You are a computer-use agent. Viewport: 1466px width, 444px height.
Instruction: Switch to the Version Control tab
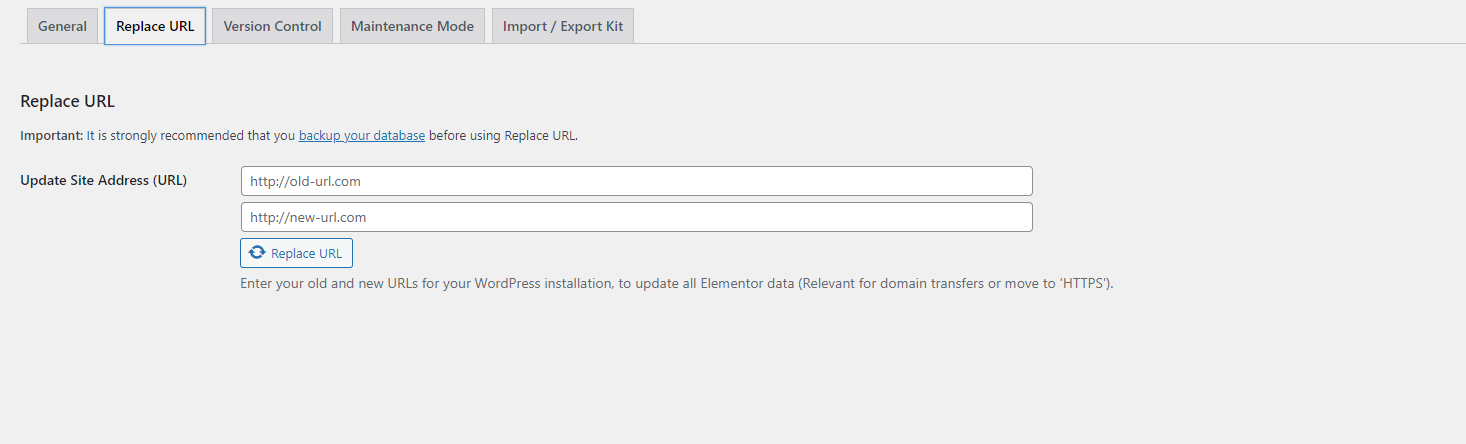pyautogui.click(x=272, y=26)
